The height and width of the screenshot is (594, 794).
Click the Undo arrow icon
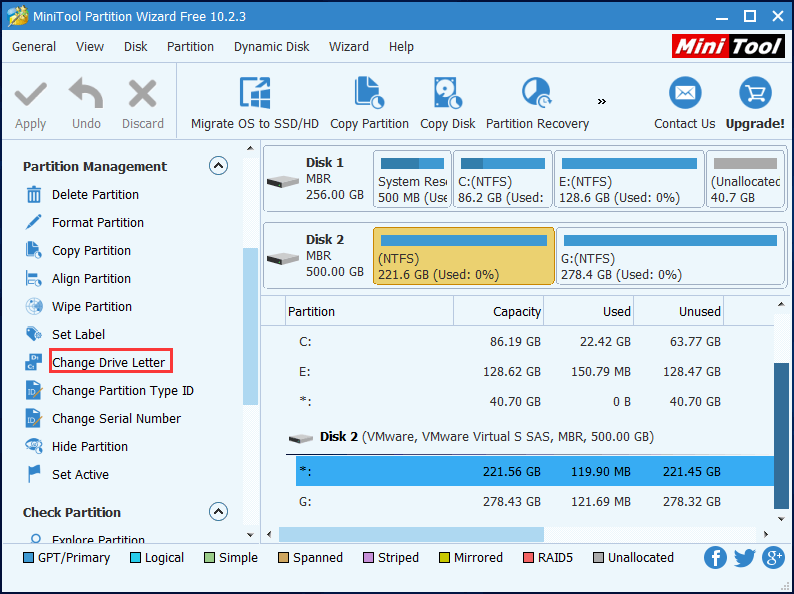[x=86, y=93]
